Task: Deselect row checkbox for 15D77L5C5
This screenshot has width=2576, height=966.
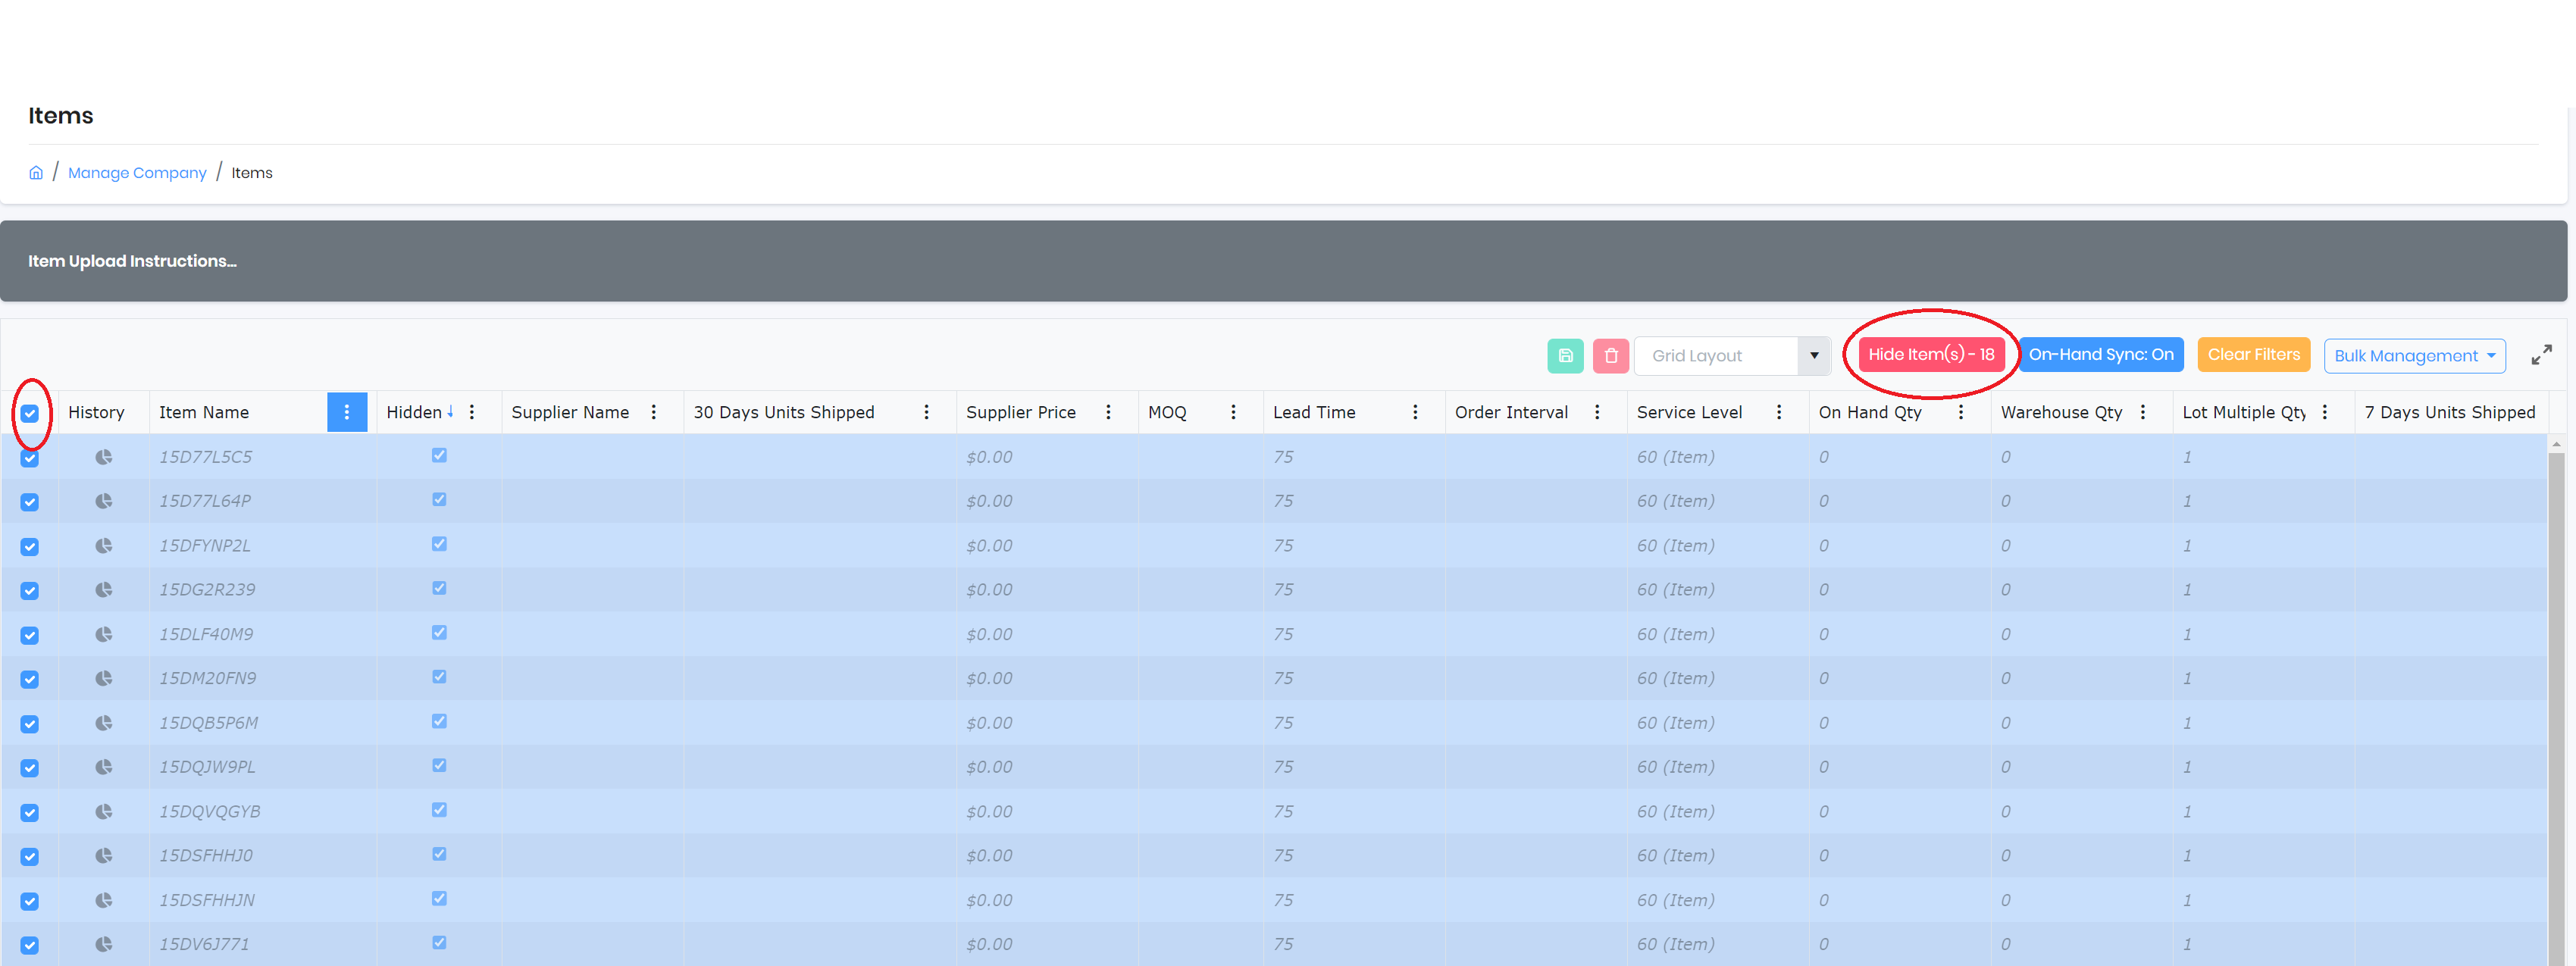Action: 30,458
